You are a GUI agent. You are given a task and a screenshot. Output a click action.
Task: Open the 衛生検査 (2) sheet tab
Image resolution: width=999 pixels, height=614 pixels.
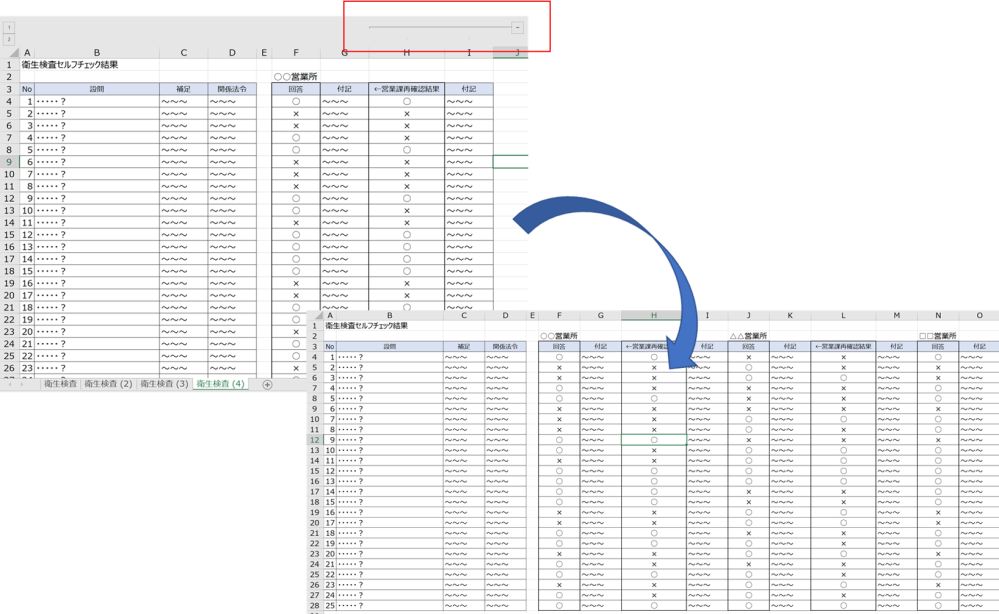(108, 384)
